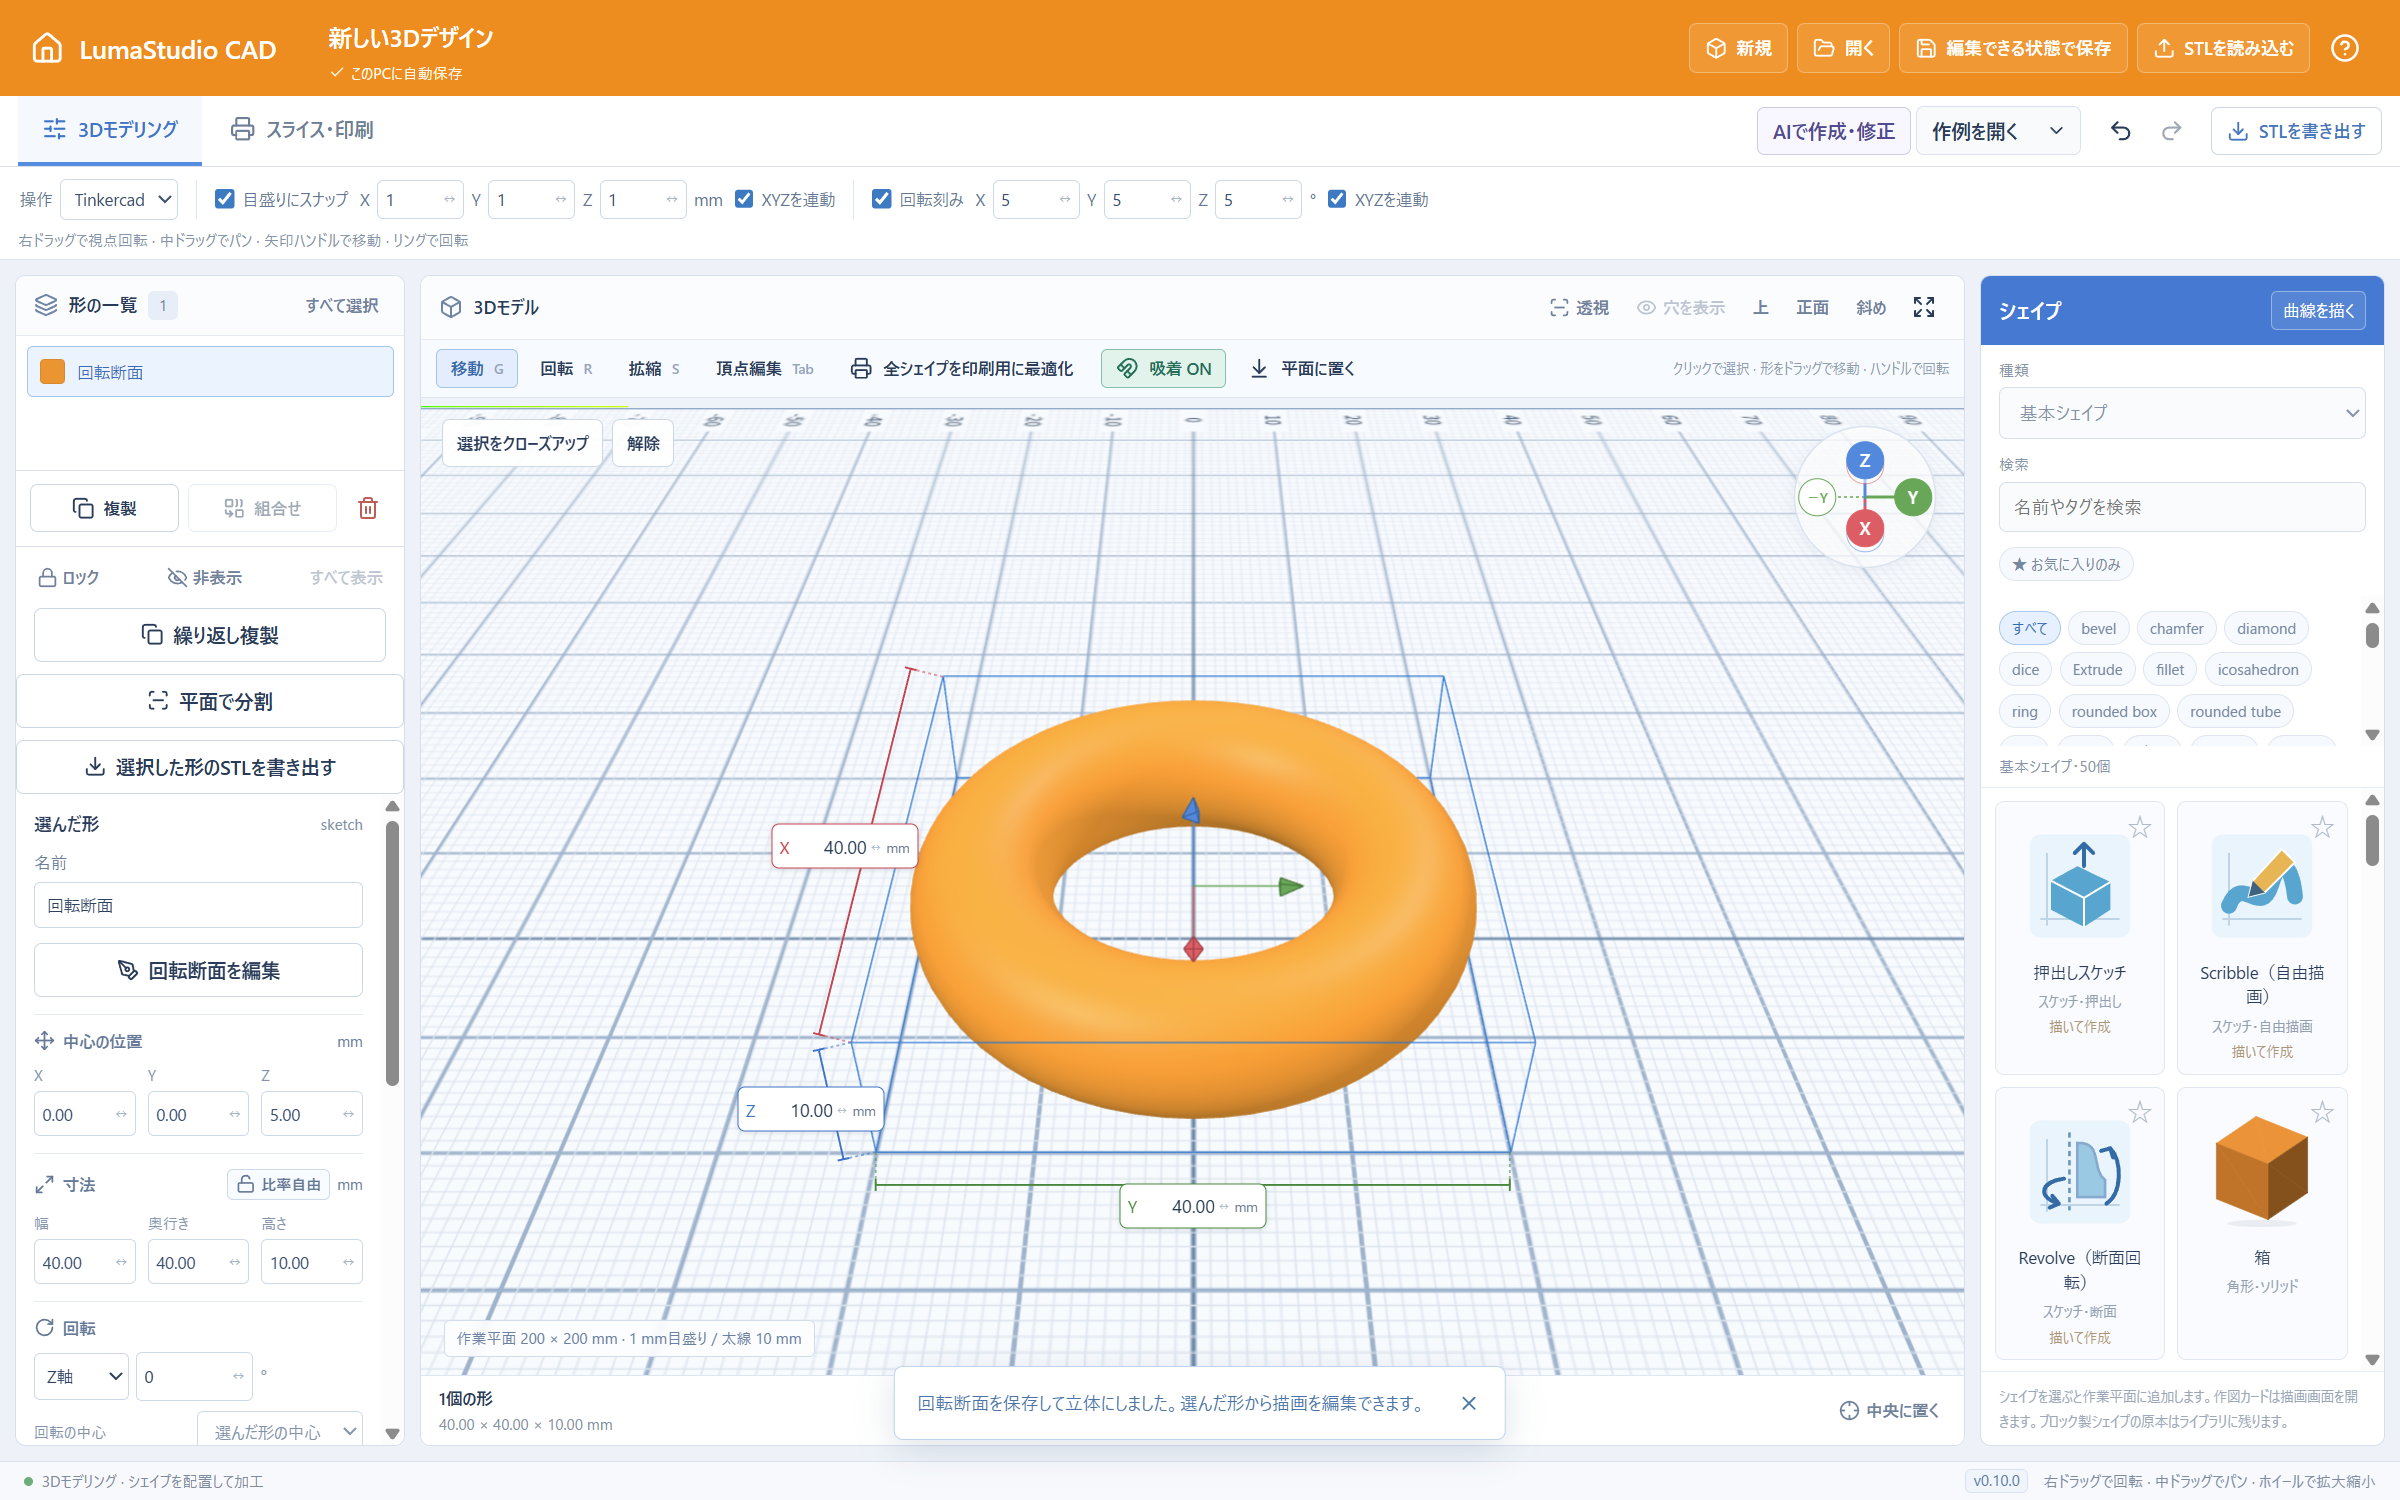Viewport: 2400px width, 1500px height.
Task: Favorite the 押出しスケッチ shape star
Action: 2139,827
